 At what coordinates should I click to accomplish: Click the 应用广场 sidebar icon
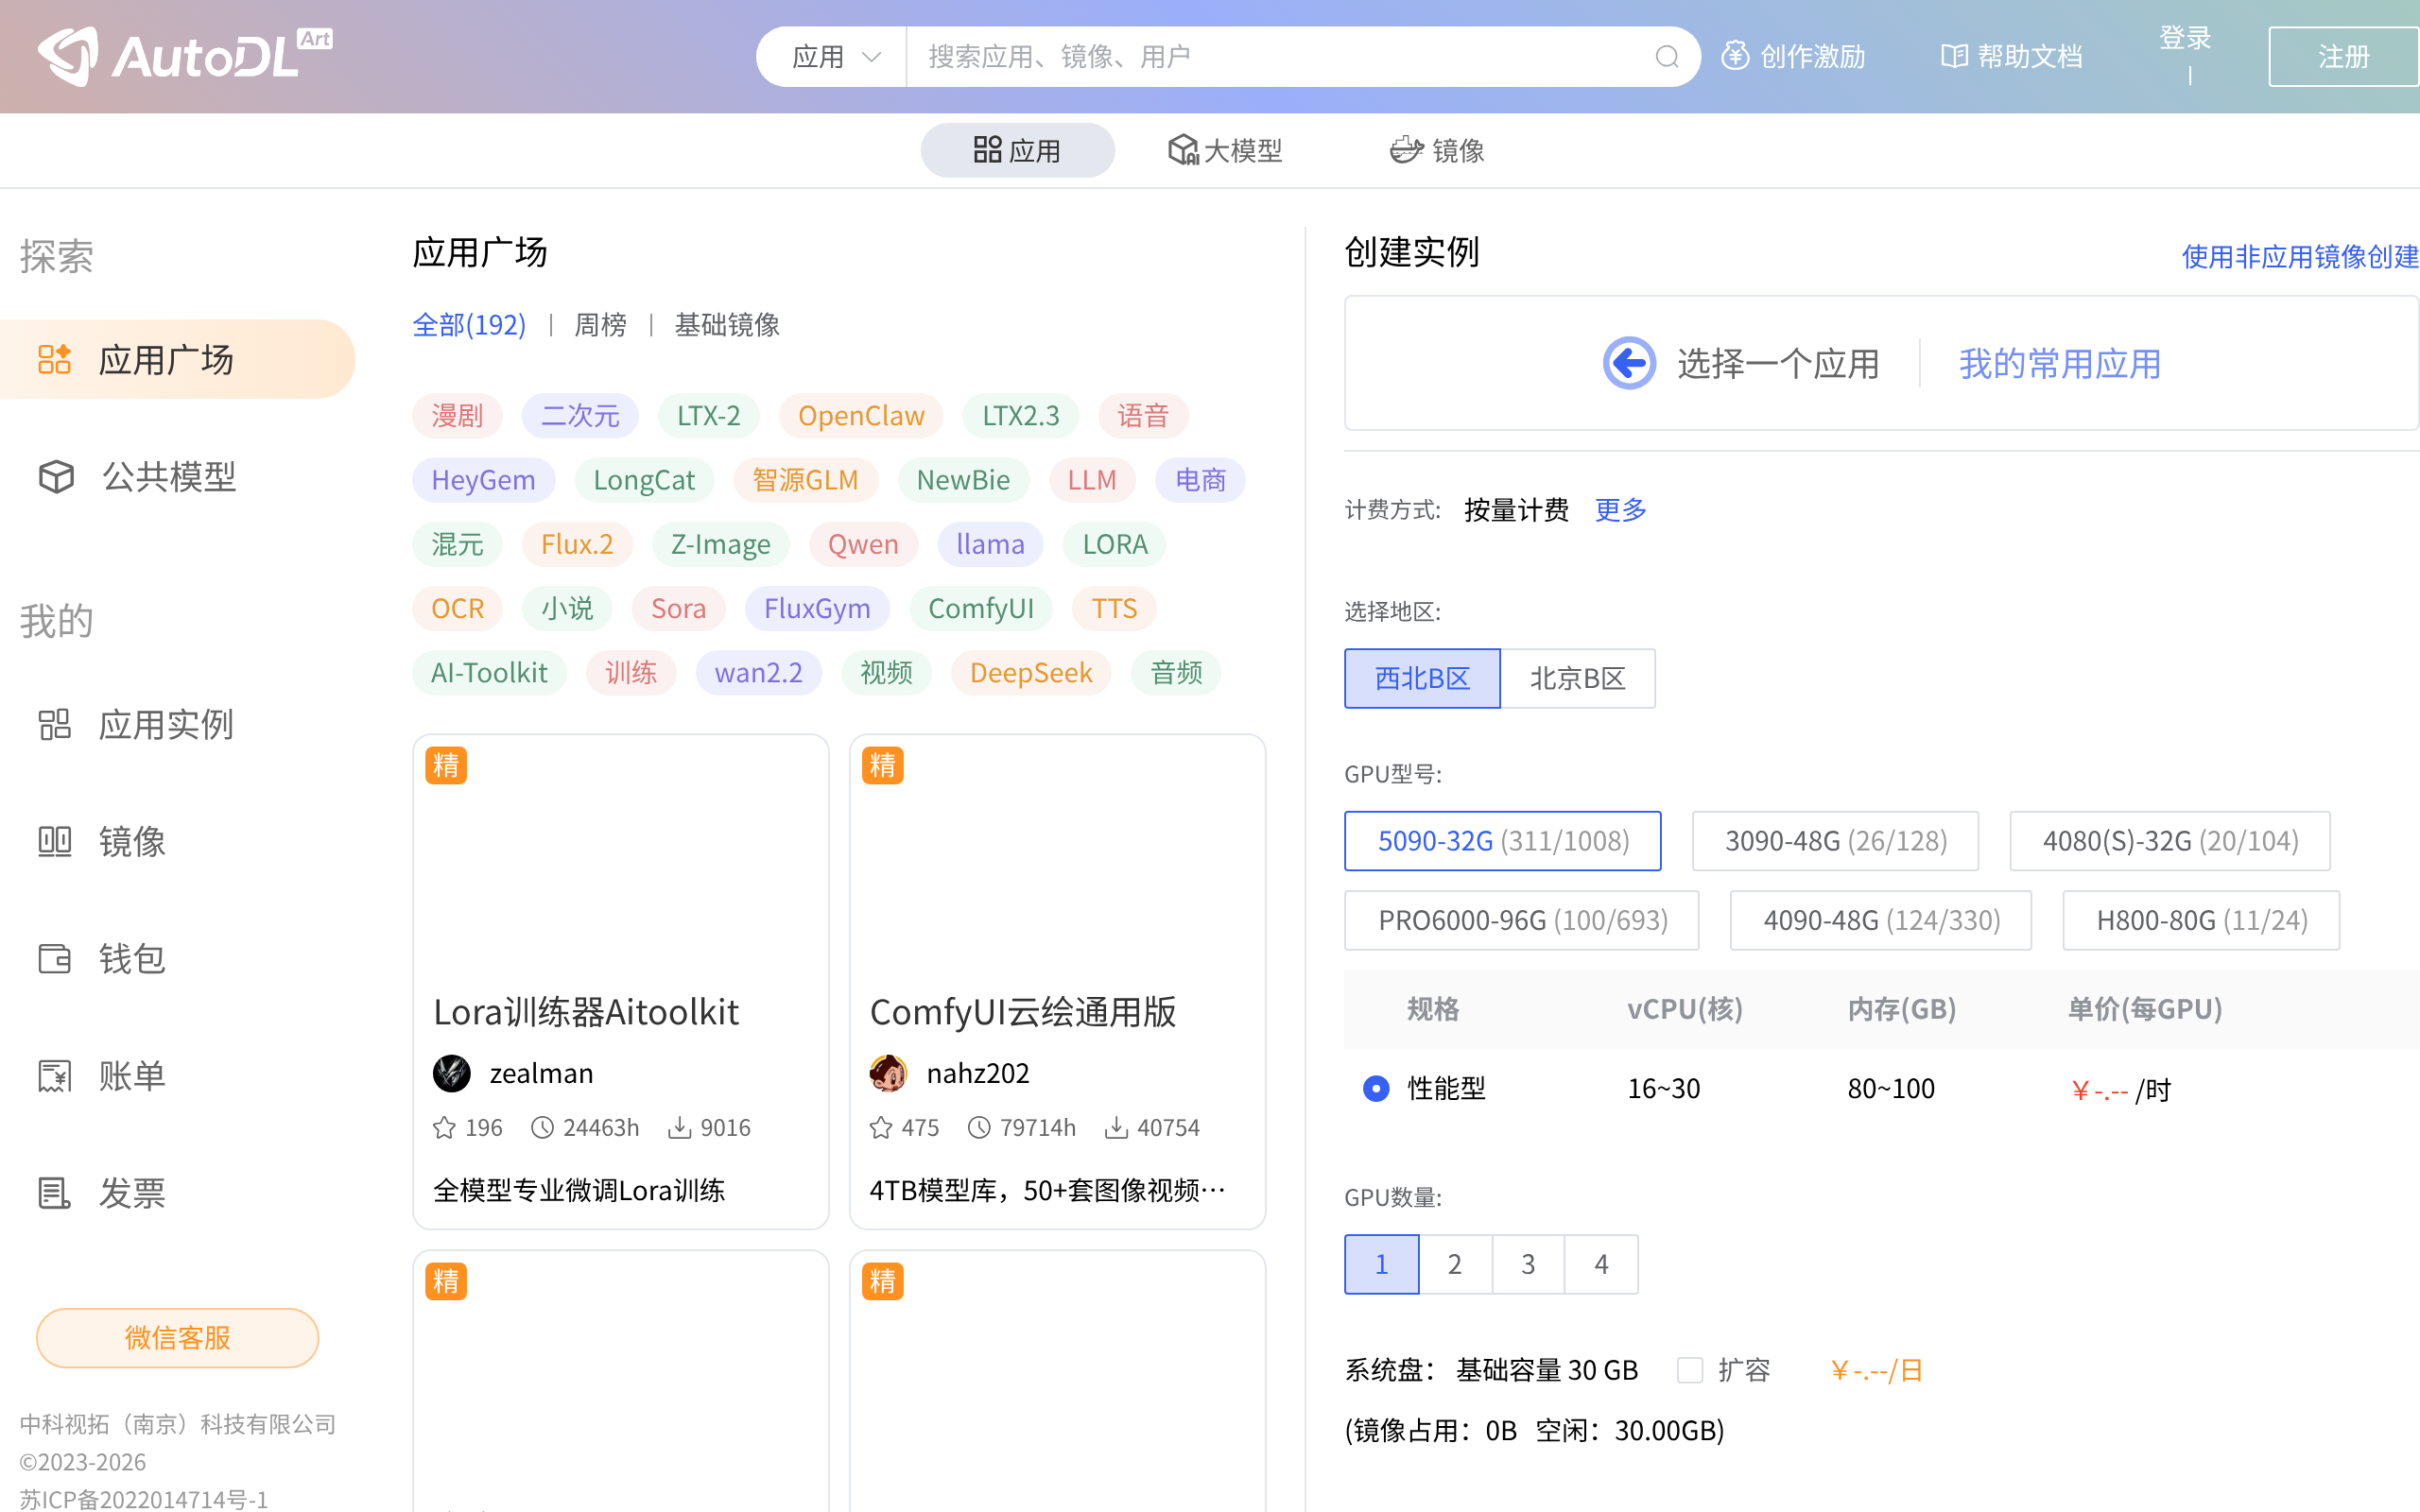pos(55,359)
